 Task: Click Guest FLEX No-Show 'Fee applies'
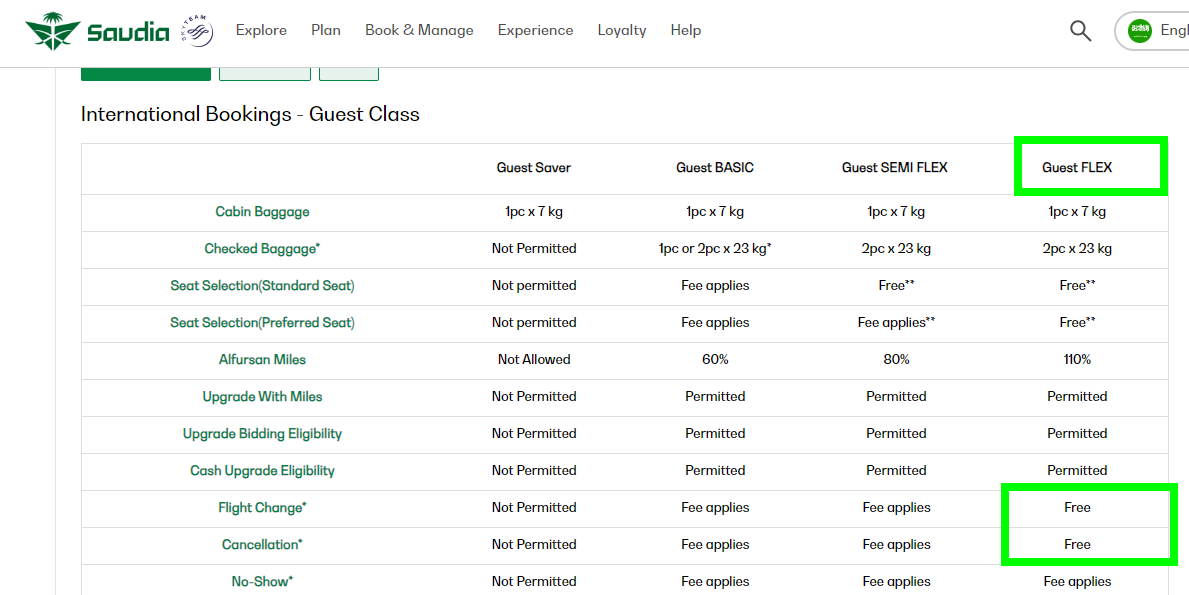point(1077,582)
